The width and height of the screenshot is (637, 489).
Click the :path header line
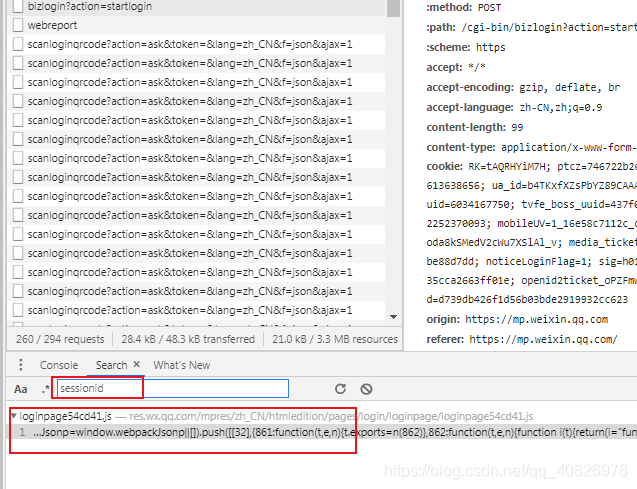tap(531, 27)
